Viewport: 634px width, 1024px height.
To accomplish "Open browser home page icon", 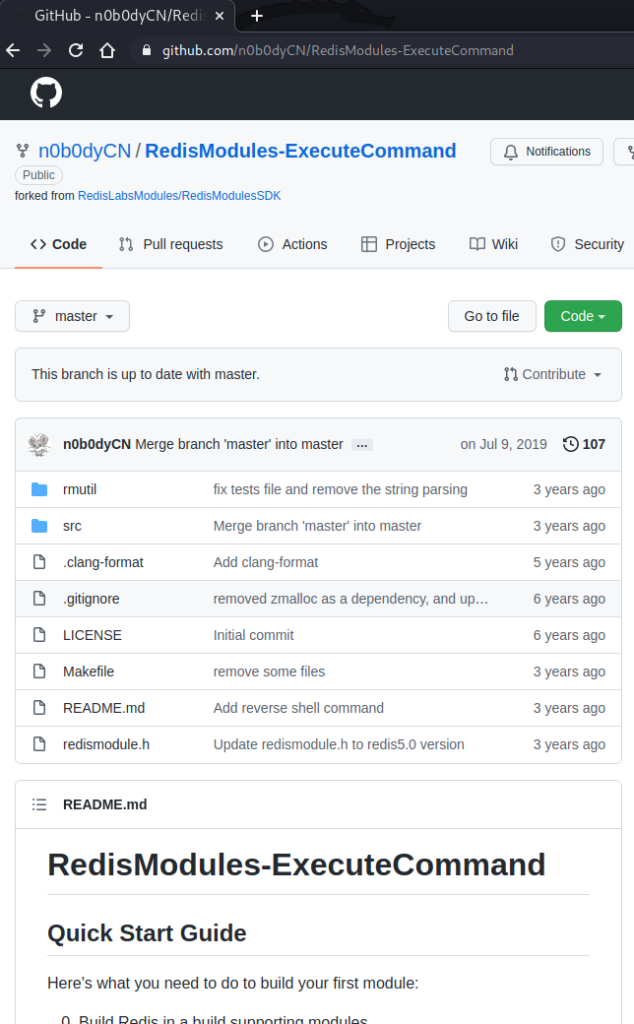I will [107, 50].
